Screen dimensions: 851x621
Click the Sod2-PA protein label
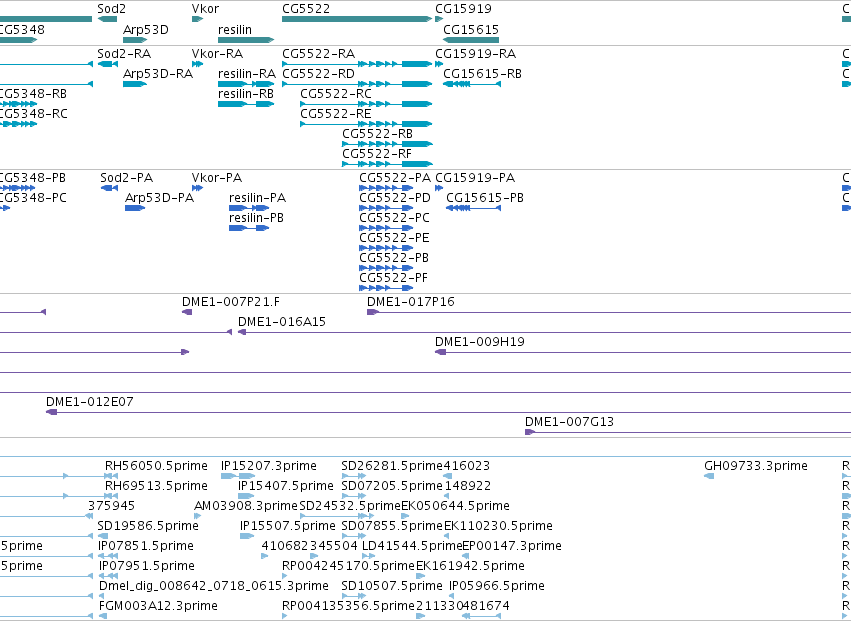coord(127,178)
